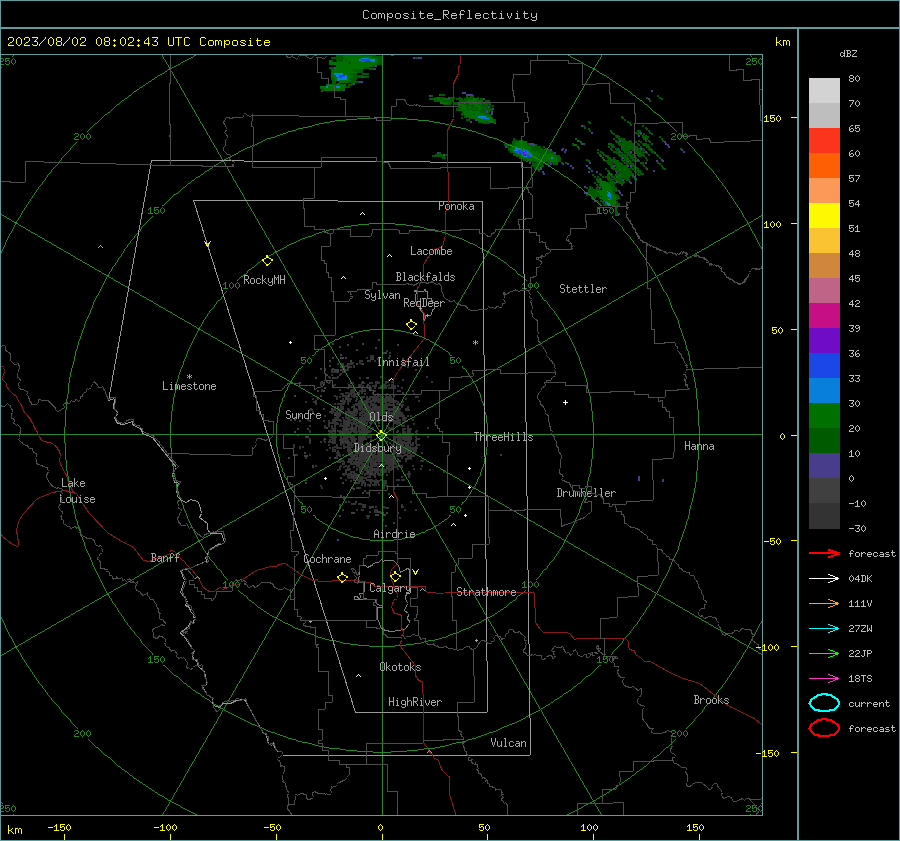Click the HighRiver city label

(x=415, y=702)
